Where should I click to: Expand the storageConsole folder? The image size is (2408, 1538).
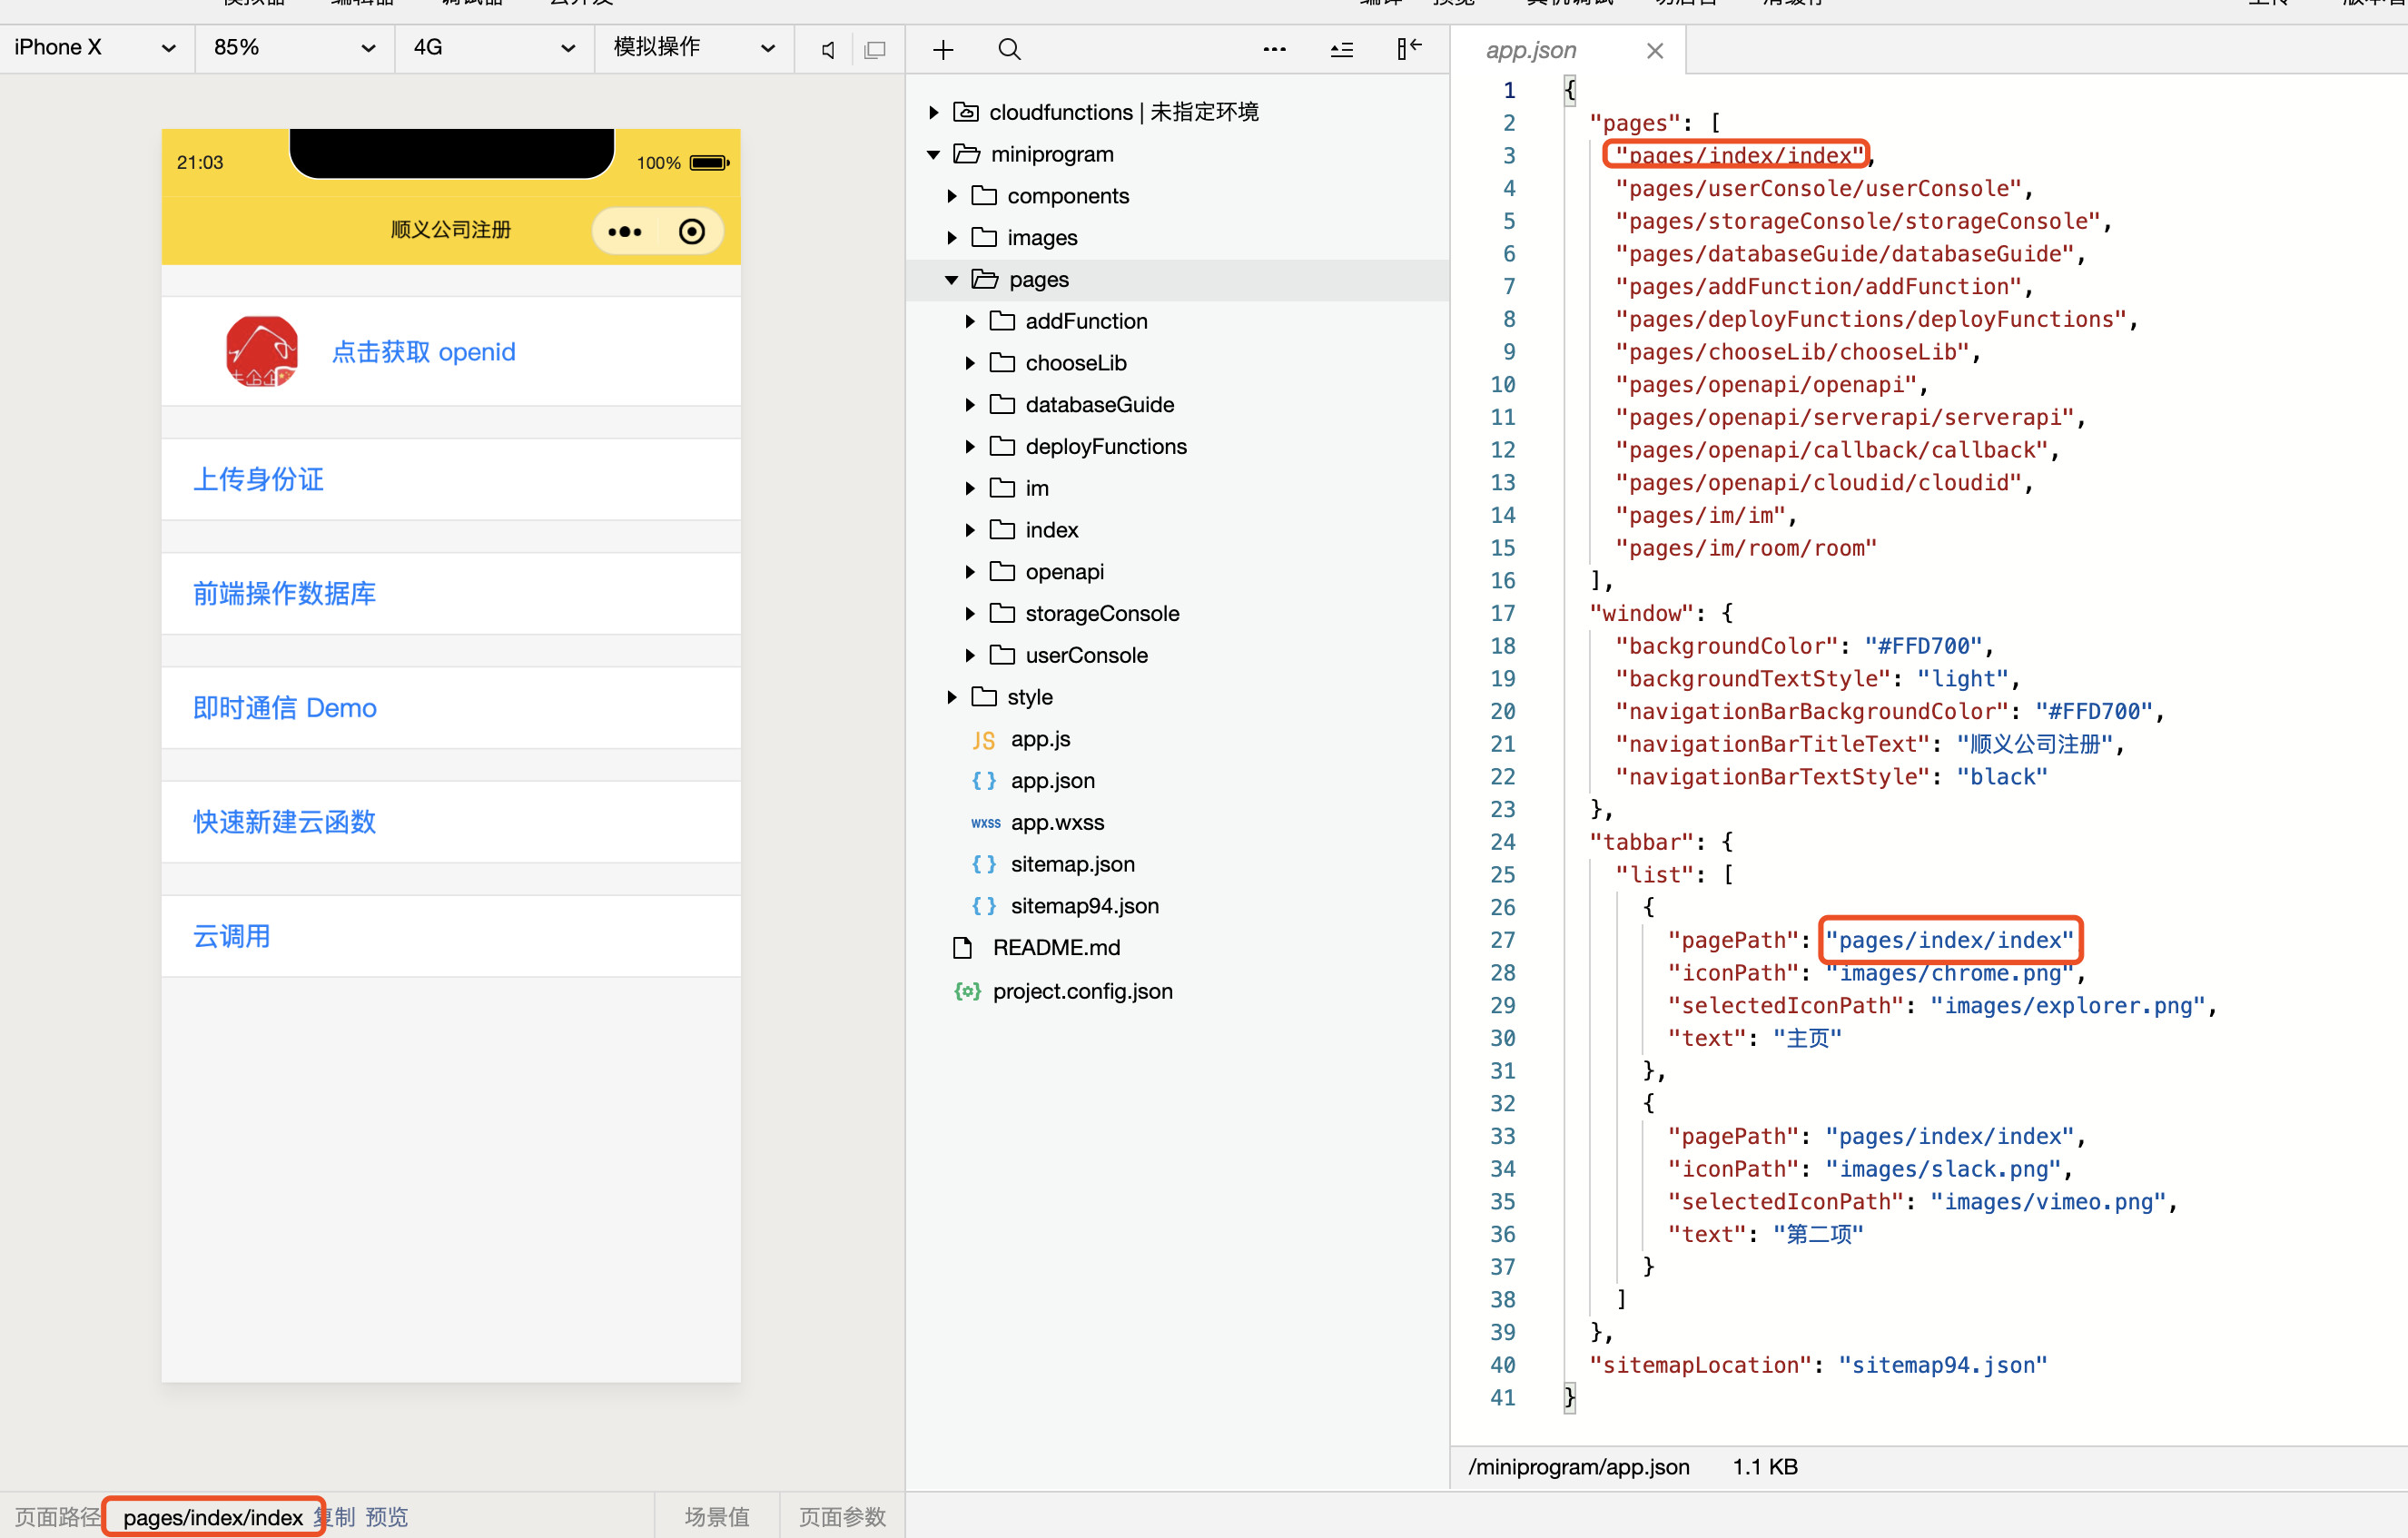970,614
